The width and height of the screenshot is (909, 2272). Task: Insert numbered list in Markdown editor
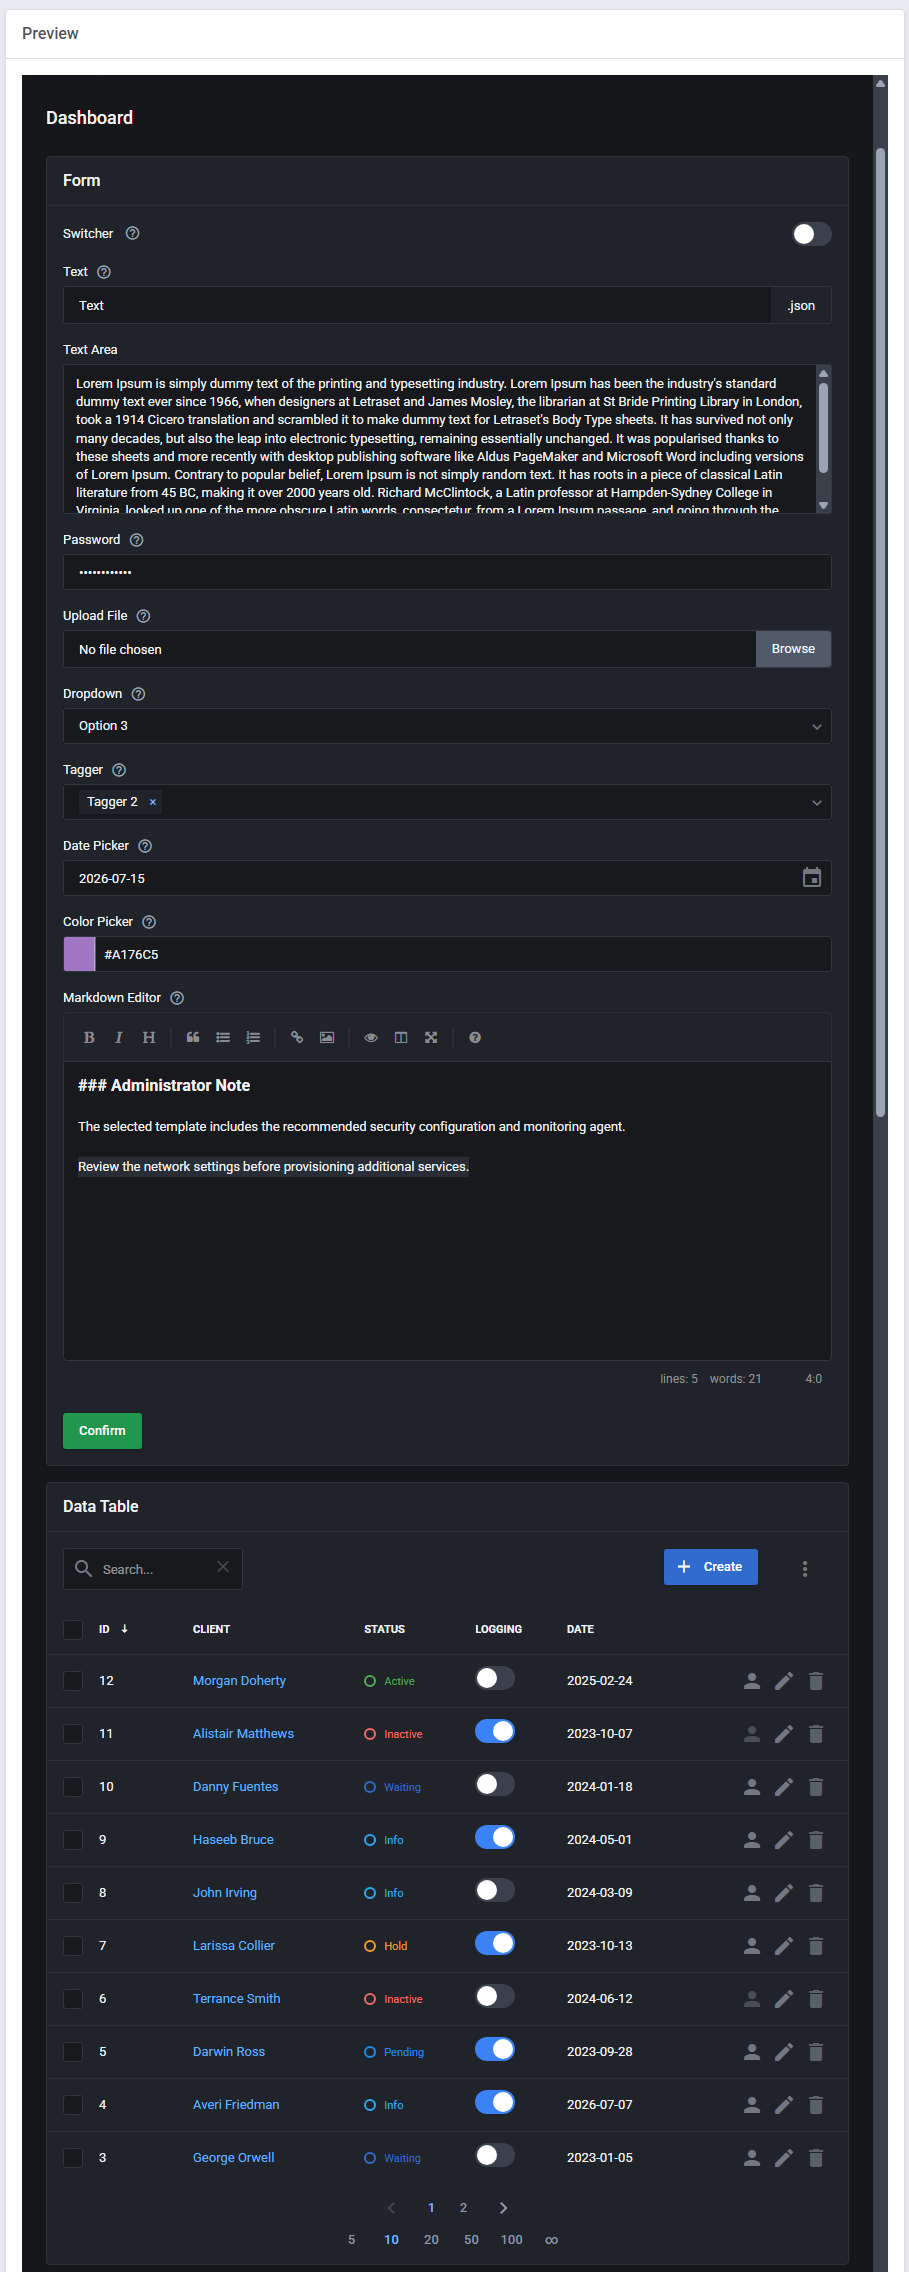coord(253,1038)
